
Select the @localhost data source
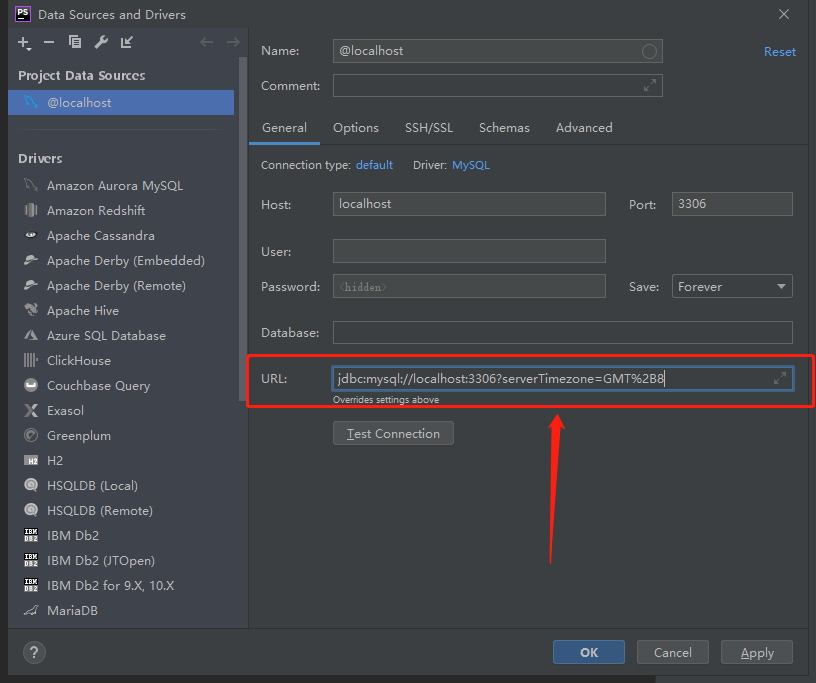pos(121,103)
